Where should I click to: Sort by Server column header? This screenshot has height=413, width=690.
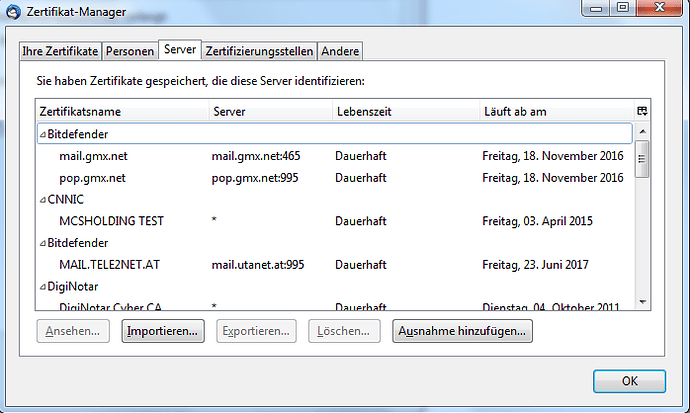coord(271,111)
